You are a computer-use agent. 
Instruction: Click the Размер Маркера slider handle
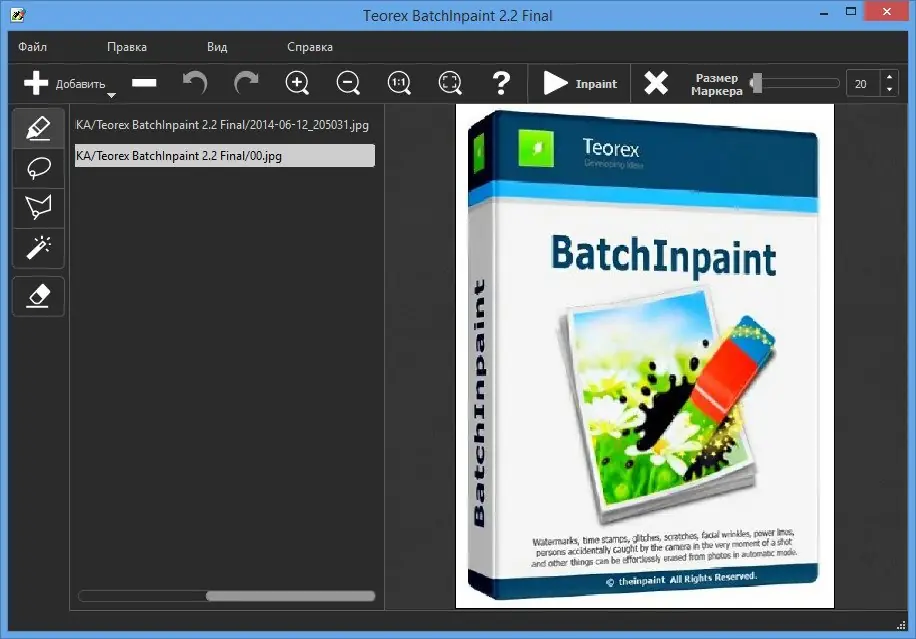757,83
